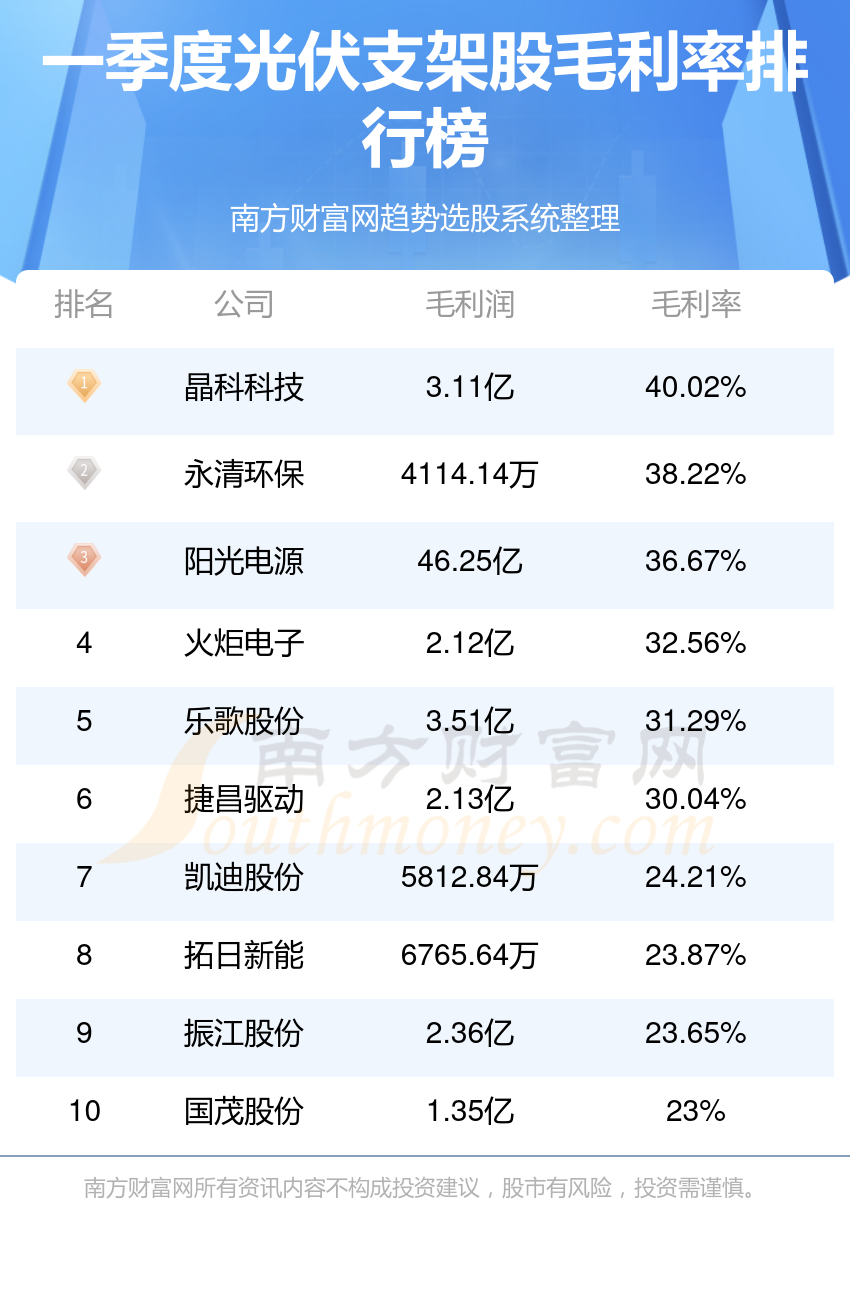Open company 永清环保
Image resolution: width=850 pixels, height=1300 pixels.
[x=244, y=474]
